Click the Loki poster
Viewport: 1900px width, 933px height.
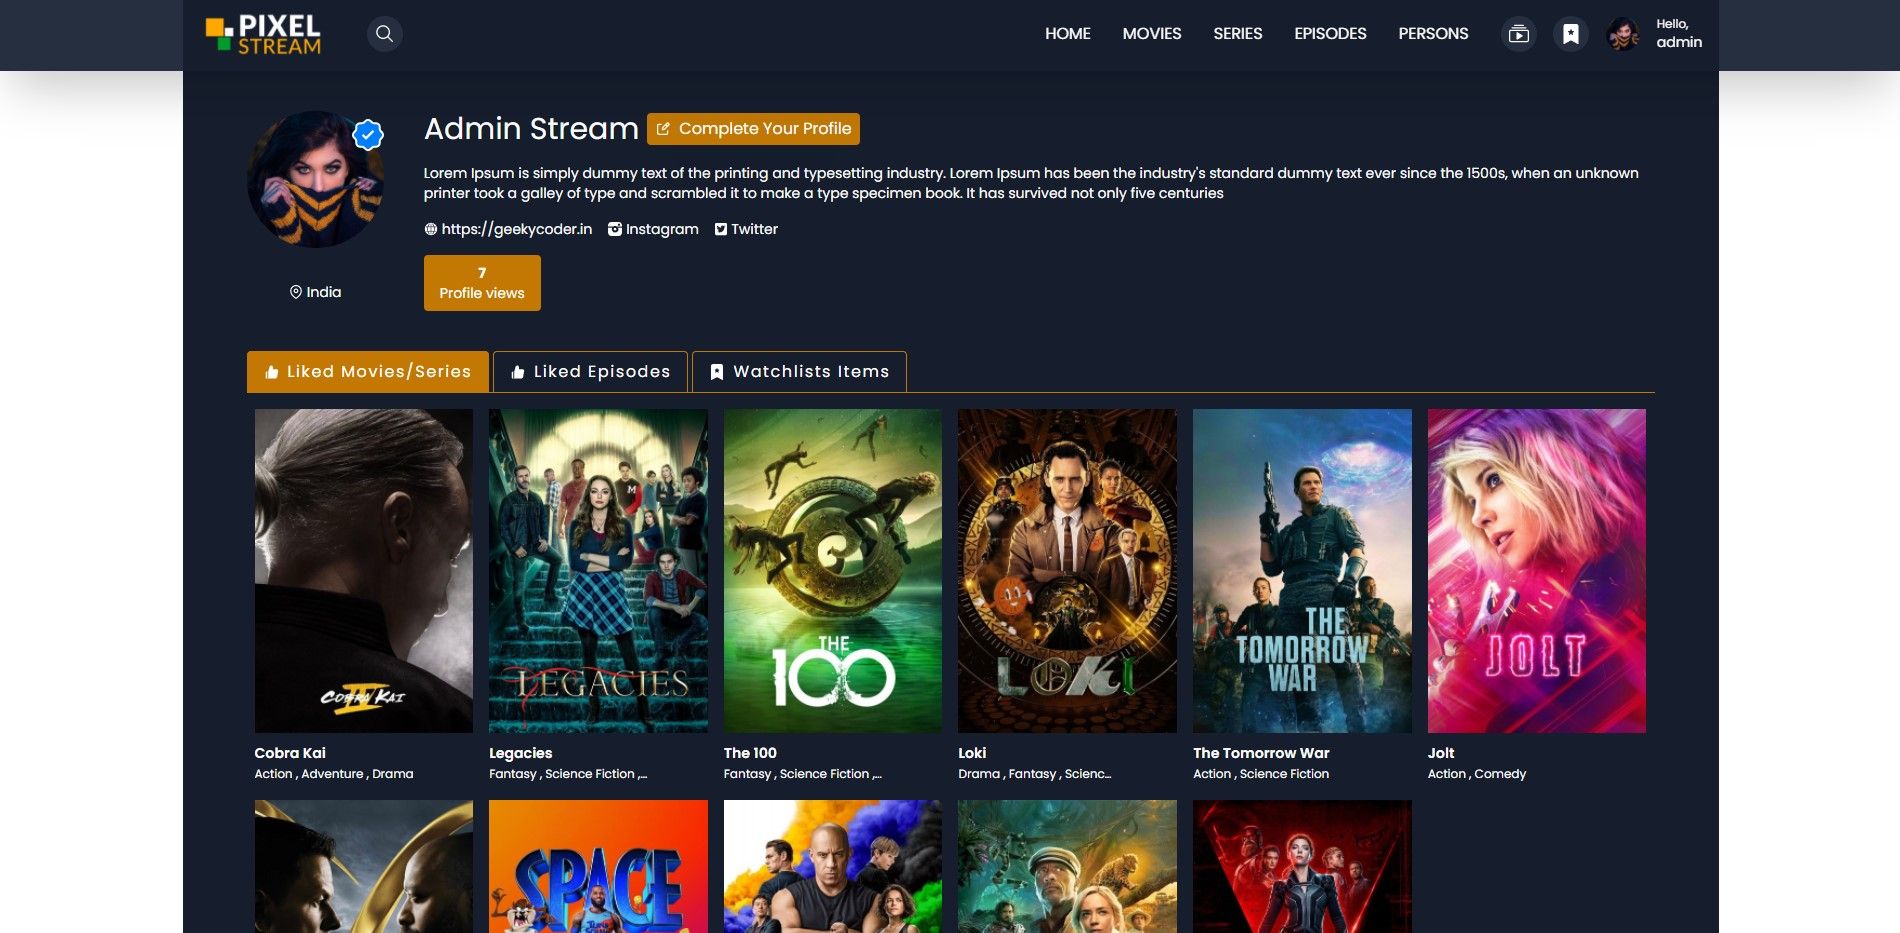click(x=1067, y=571)
